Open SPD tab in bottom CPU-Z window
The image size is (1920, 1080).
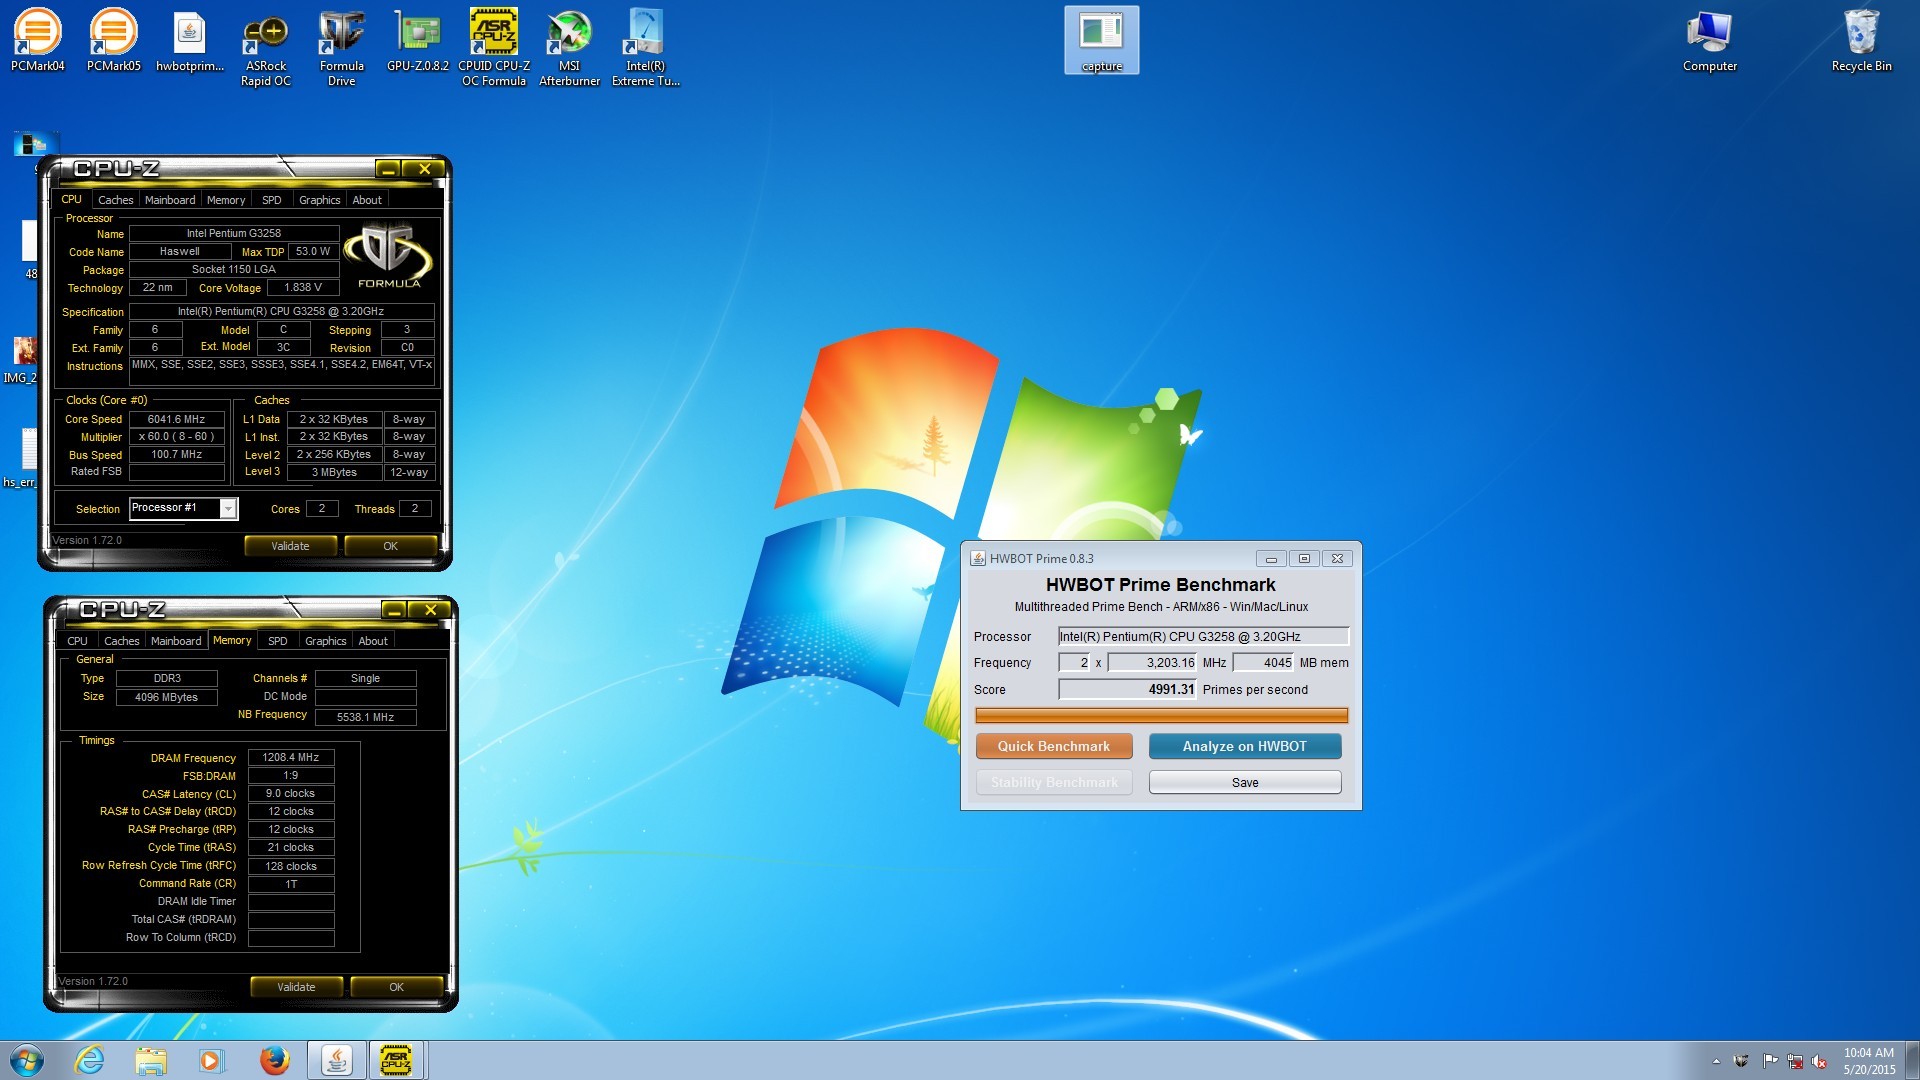point(277,641)
